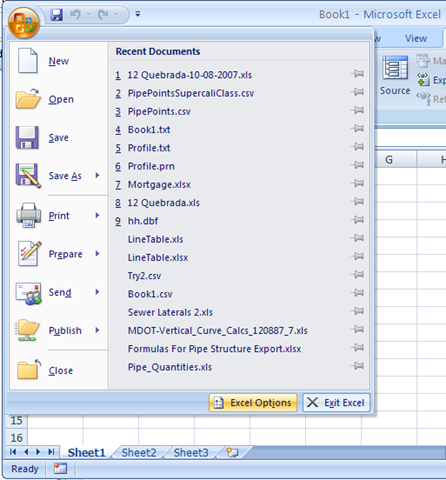
Task: Click the Save icon in Quick Access toolbar
Action: point(56,15)
